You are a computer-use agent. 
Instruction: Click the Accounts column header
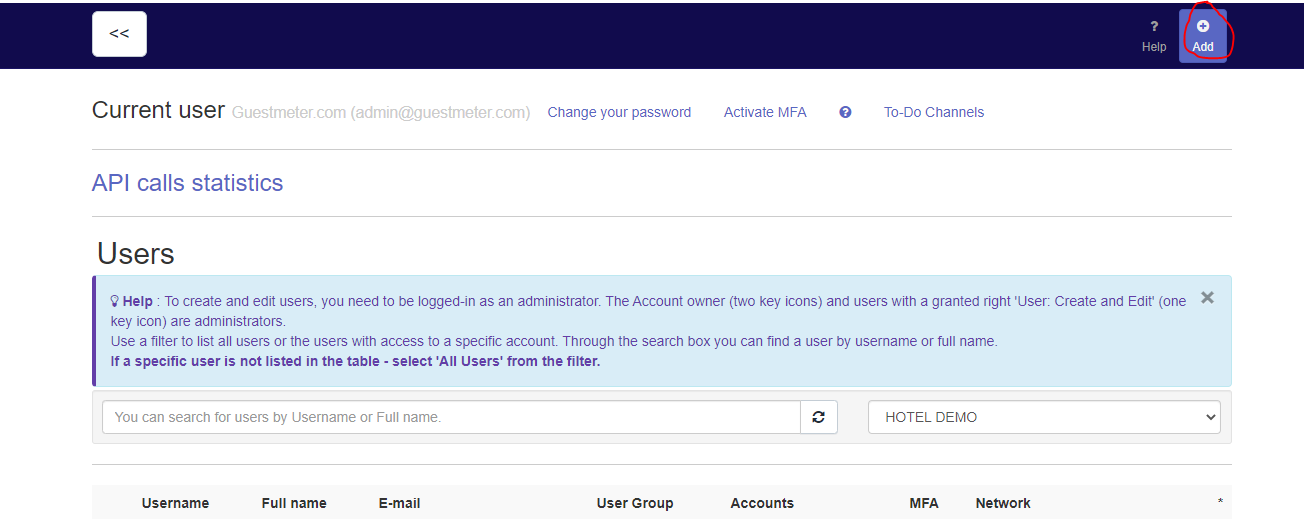(x=762, y=503)
